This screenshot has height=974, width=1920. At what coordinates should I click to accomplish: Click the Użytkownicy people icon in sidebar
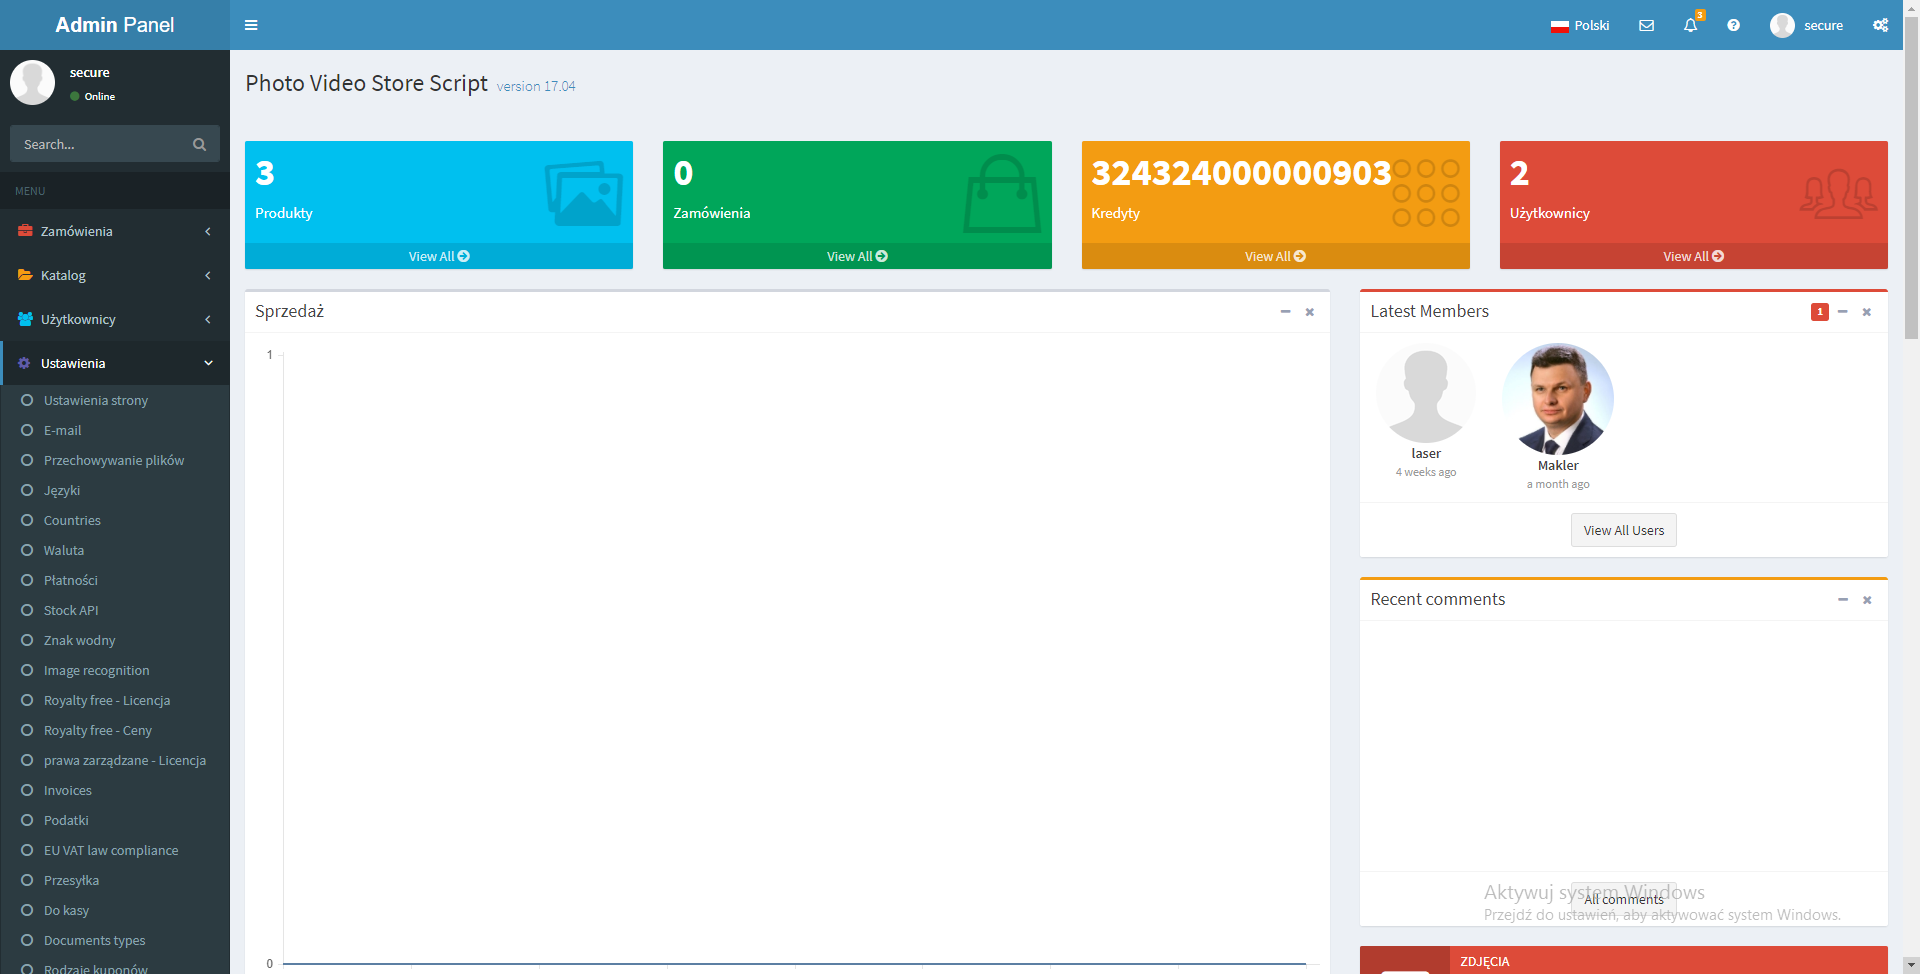pos(25,319)
